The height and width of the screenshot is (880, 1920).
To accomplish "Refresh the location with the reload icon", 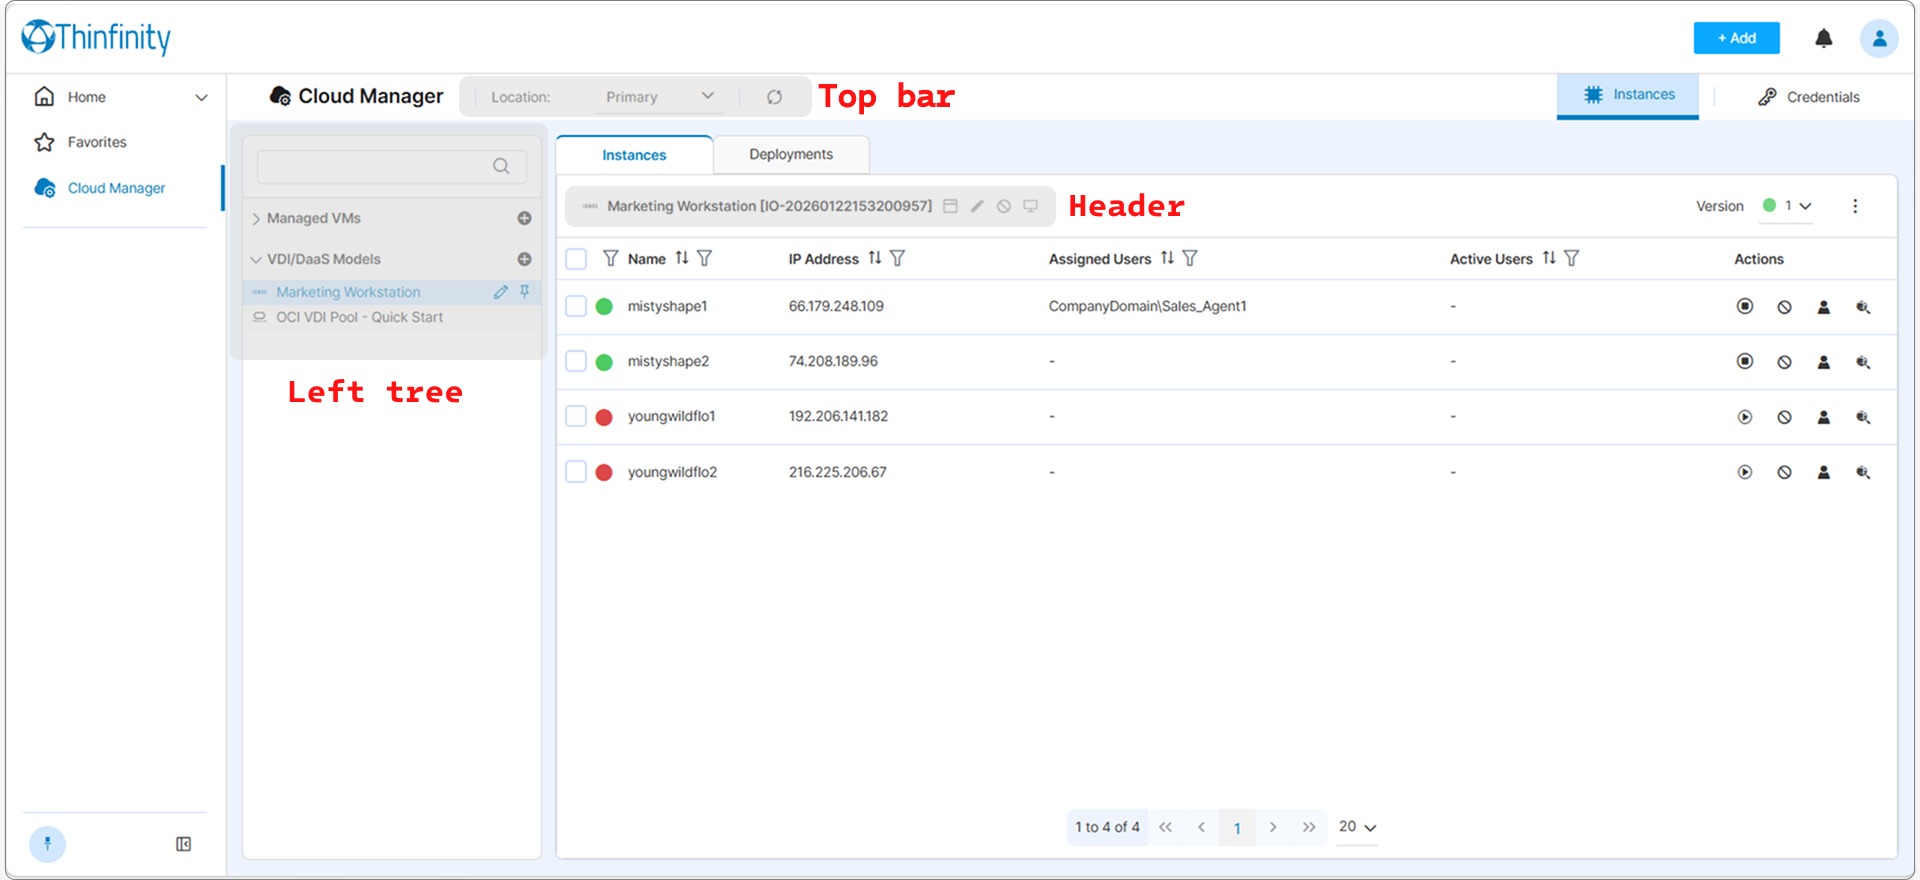I will coord(774,97).
